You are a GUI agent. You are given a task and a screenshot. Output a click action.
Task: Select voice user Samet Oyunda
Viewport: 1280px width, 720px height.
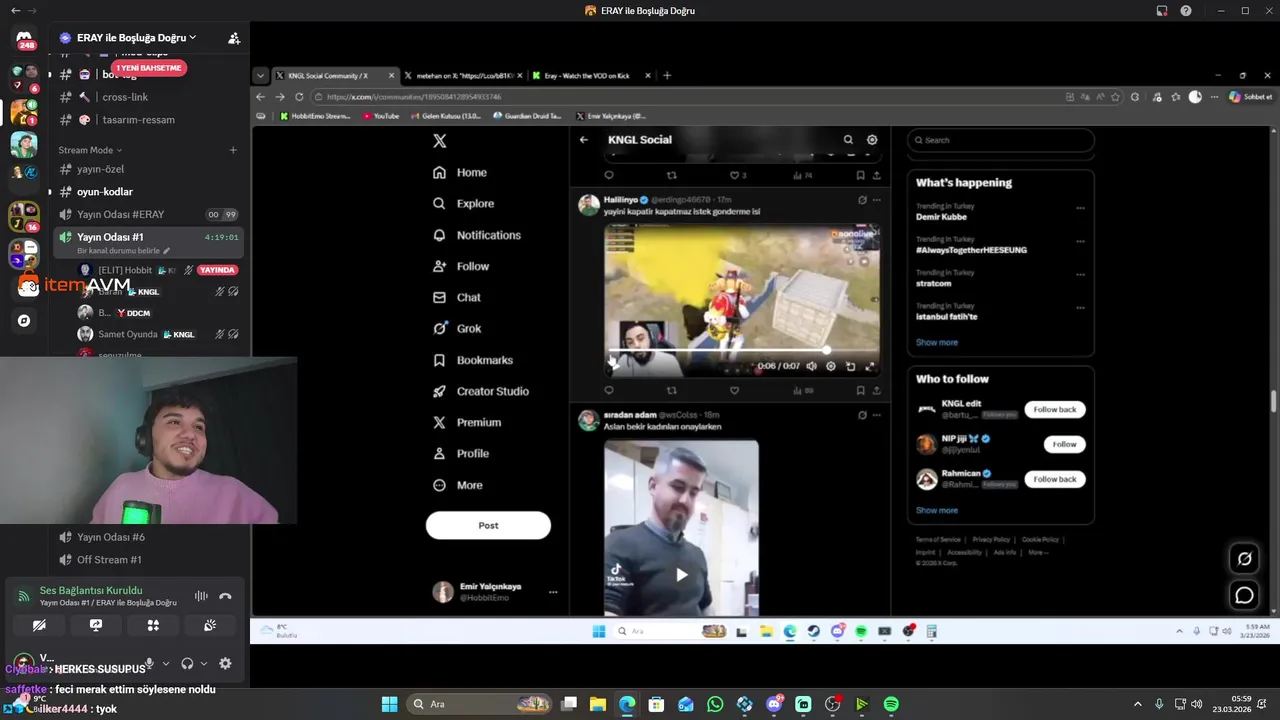pyautogui.click(x=127, y=334)
